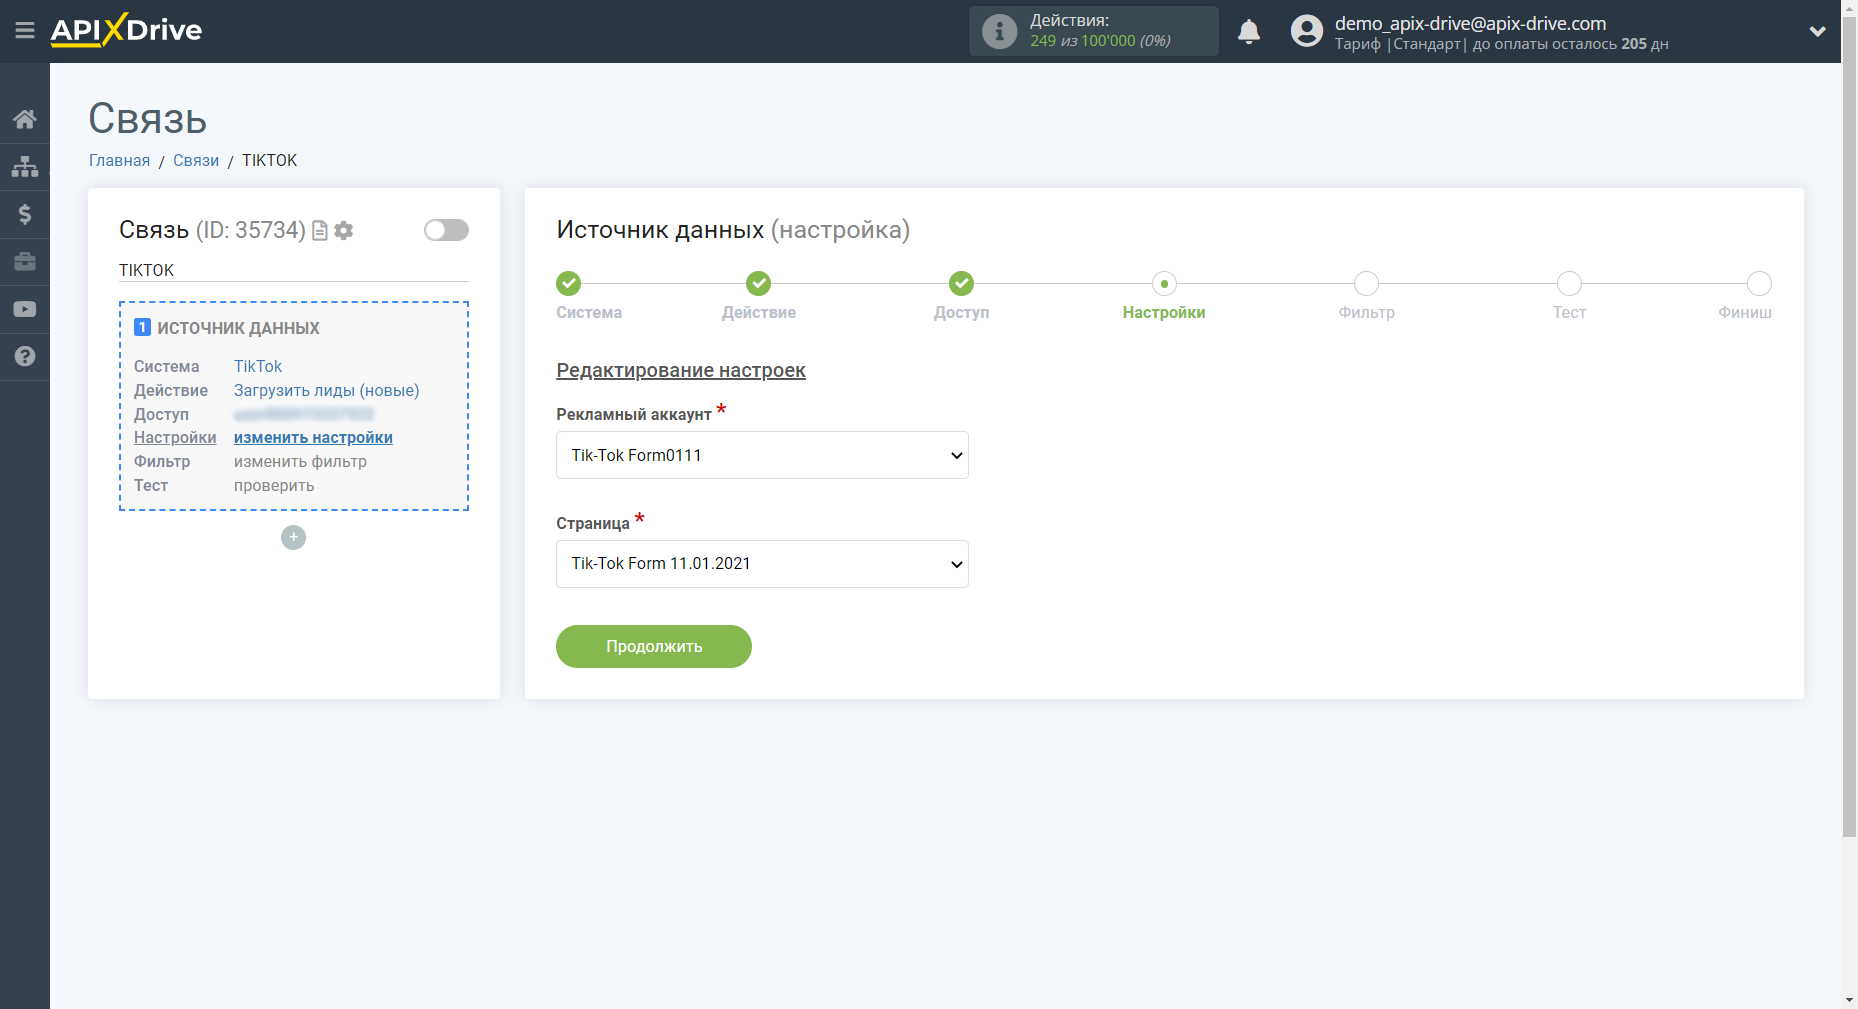
Task: Select the Доступ step
Action: 962,284
